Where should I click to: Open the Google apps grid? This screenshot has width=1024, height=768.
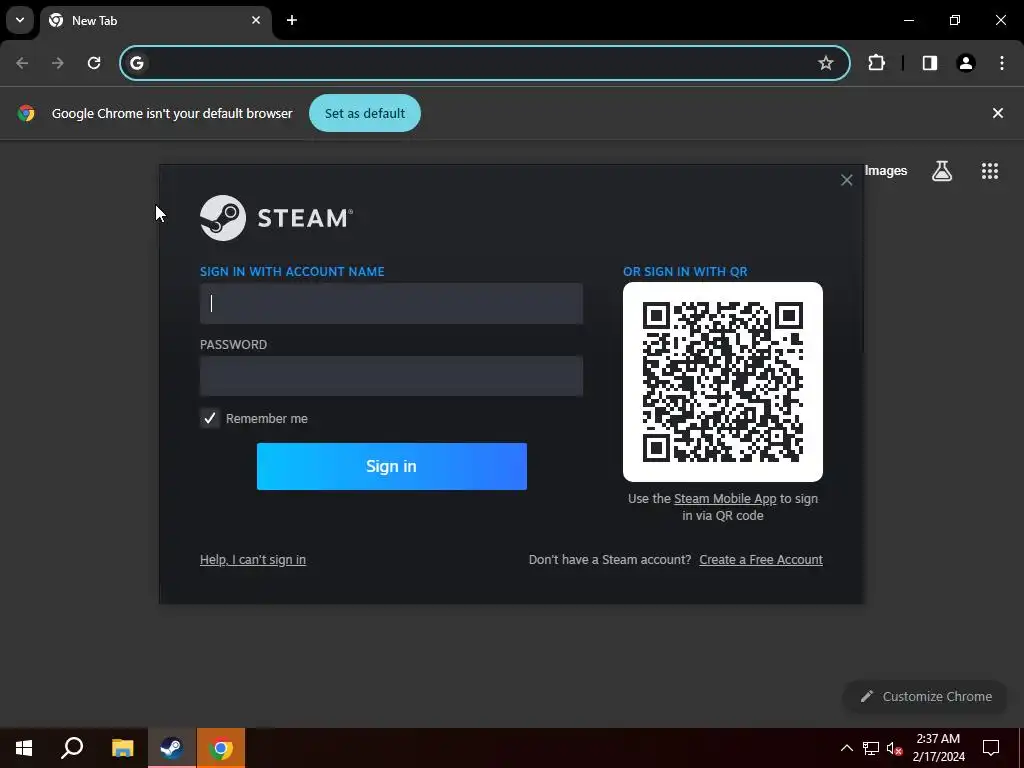[990, 171]
